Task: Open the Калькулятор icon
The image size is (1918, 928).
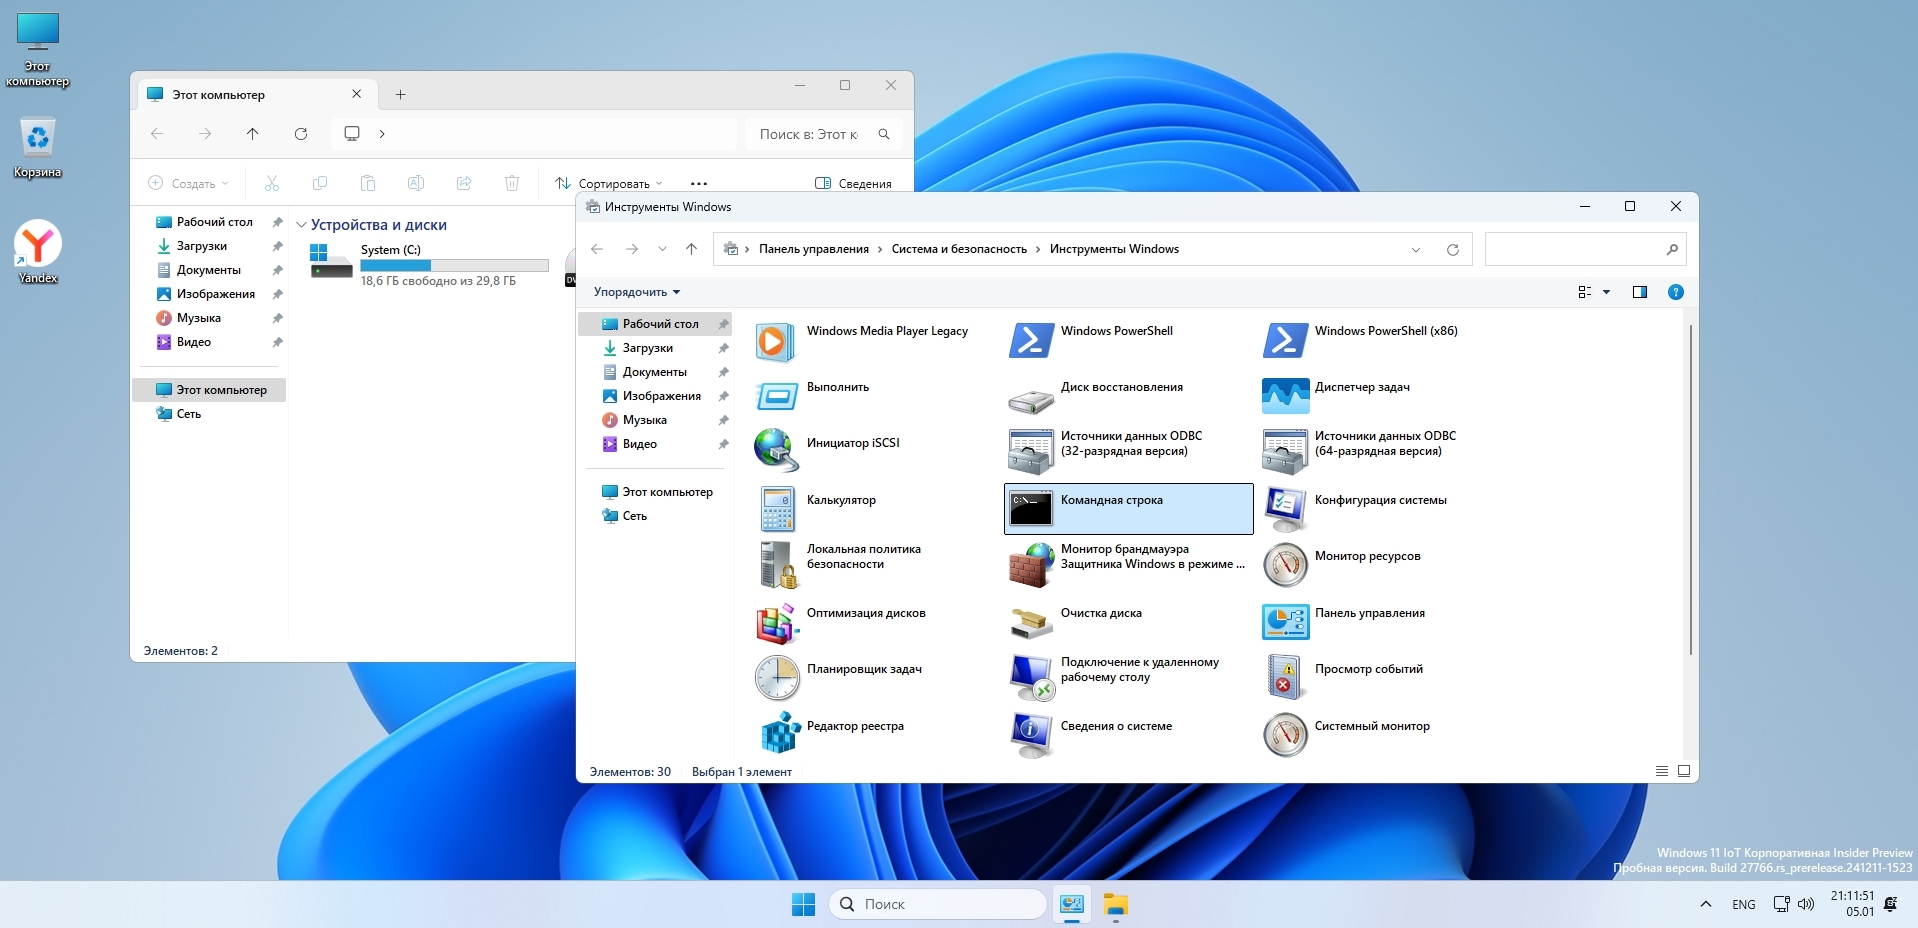Action: pos(777,509)
